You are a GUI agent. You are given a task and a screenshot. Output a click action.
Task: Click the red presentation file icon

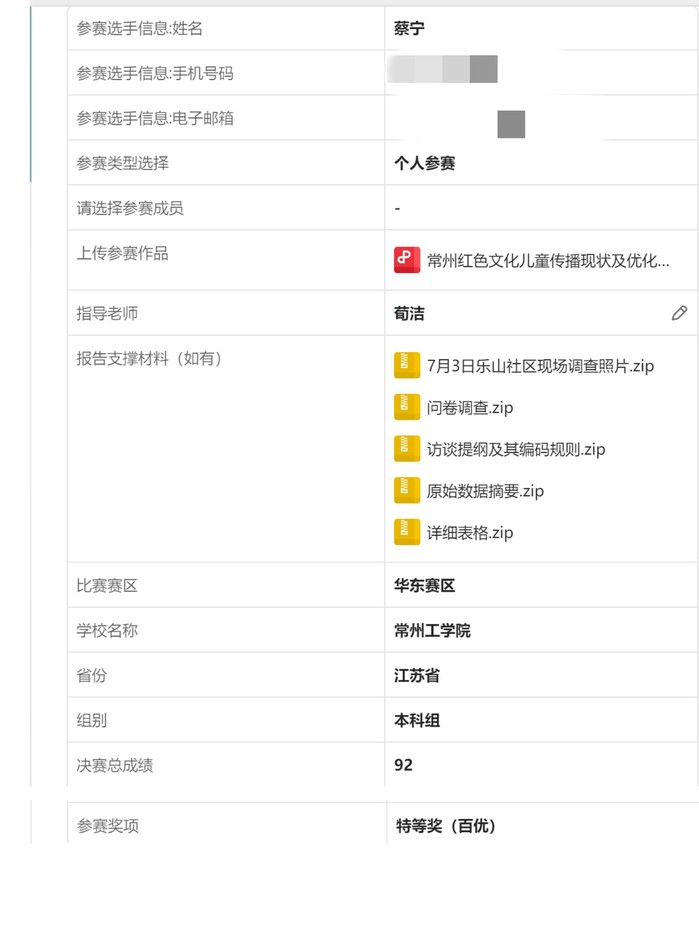(407, 260)
